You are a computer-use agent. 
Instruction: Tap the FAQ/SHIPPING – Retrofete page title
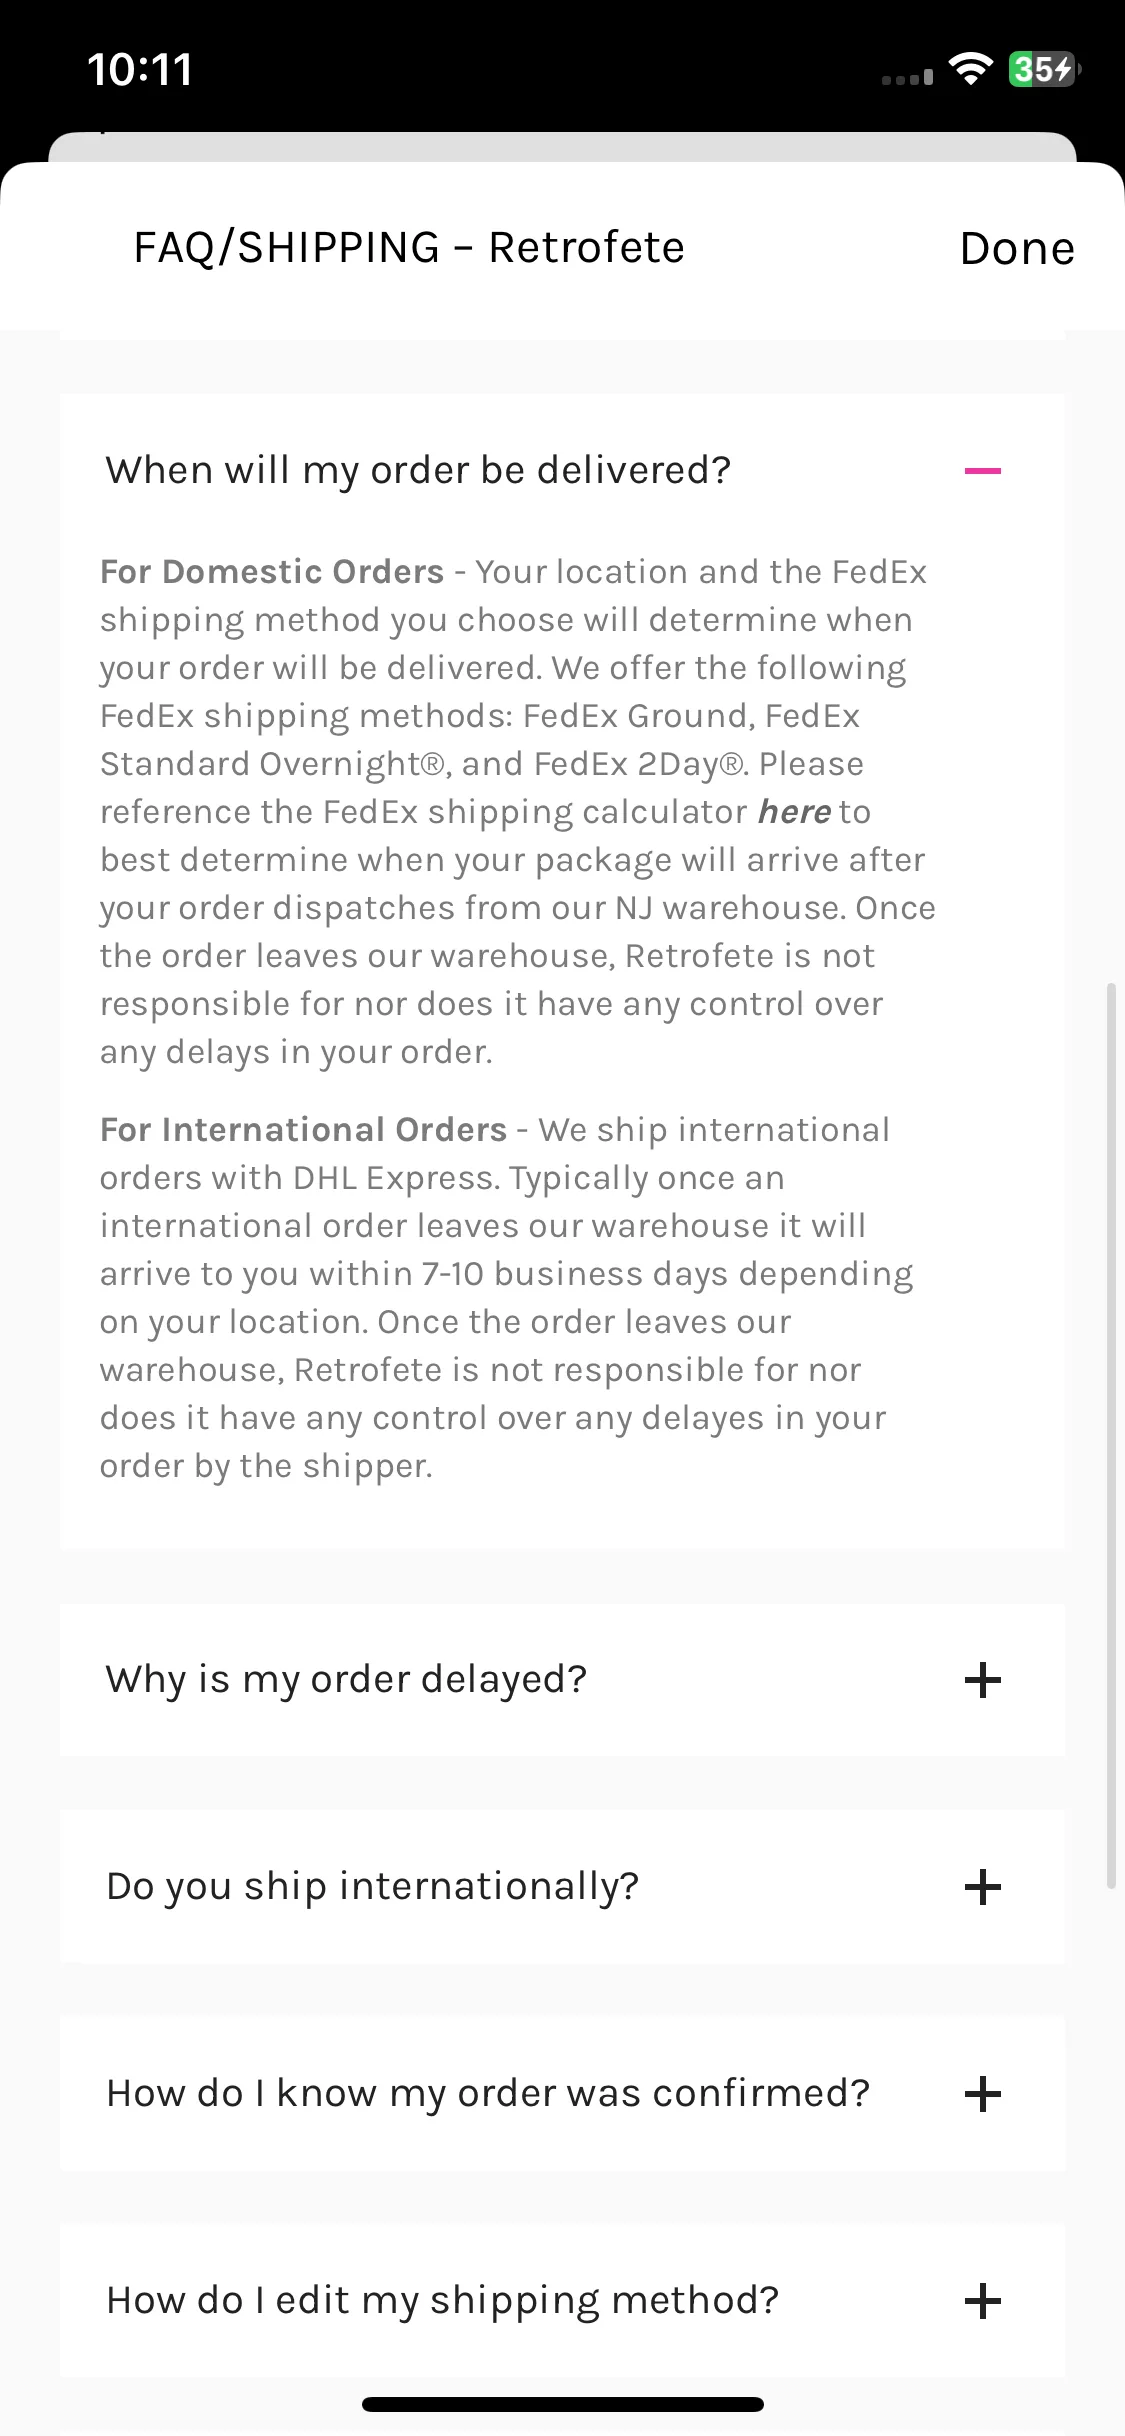tap(409, 248)
